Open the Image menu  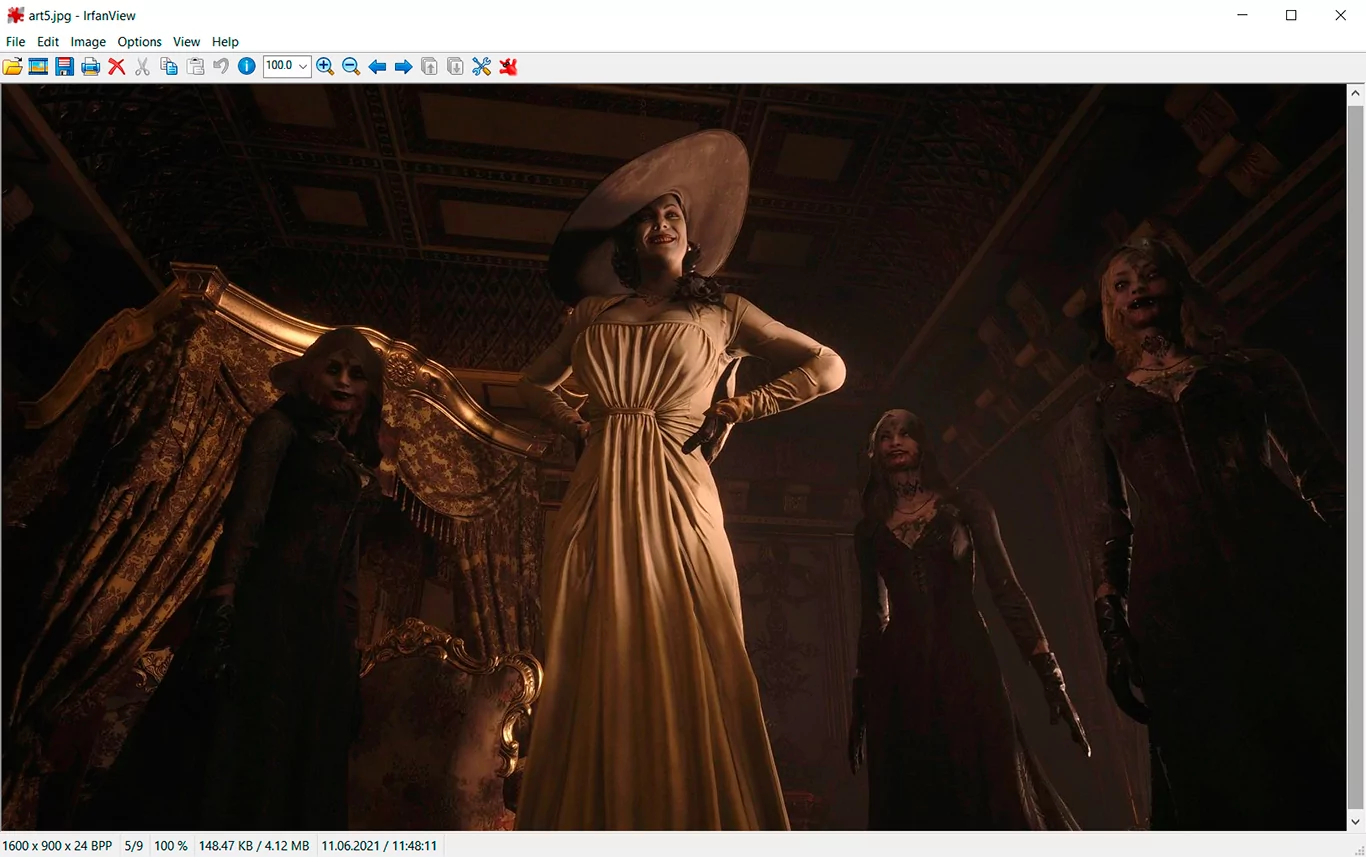point(88,42)
